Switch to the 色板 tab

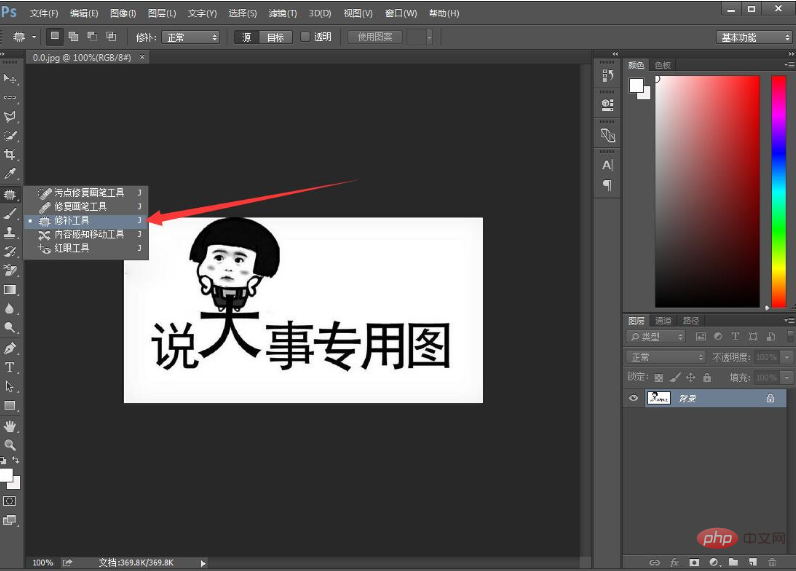tap(662, 65)
